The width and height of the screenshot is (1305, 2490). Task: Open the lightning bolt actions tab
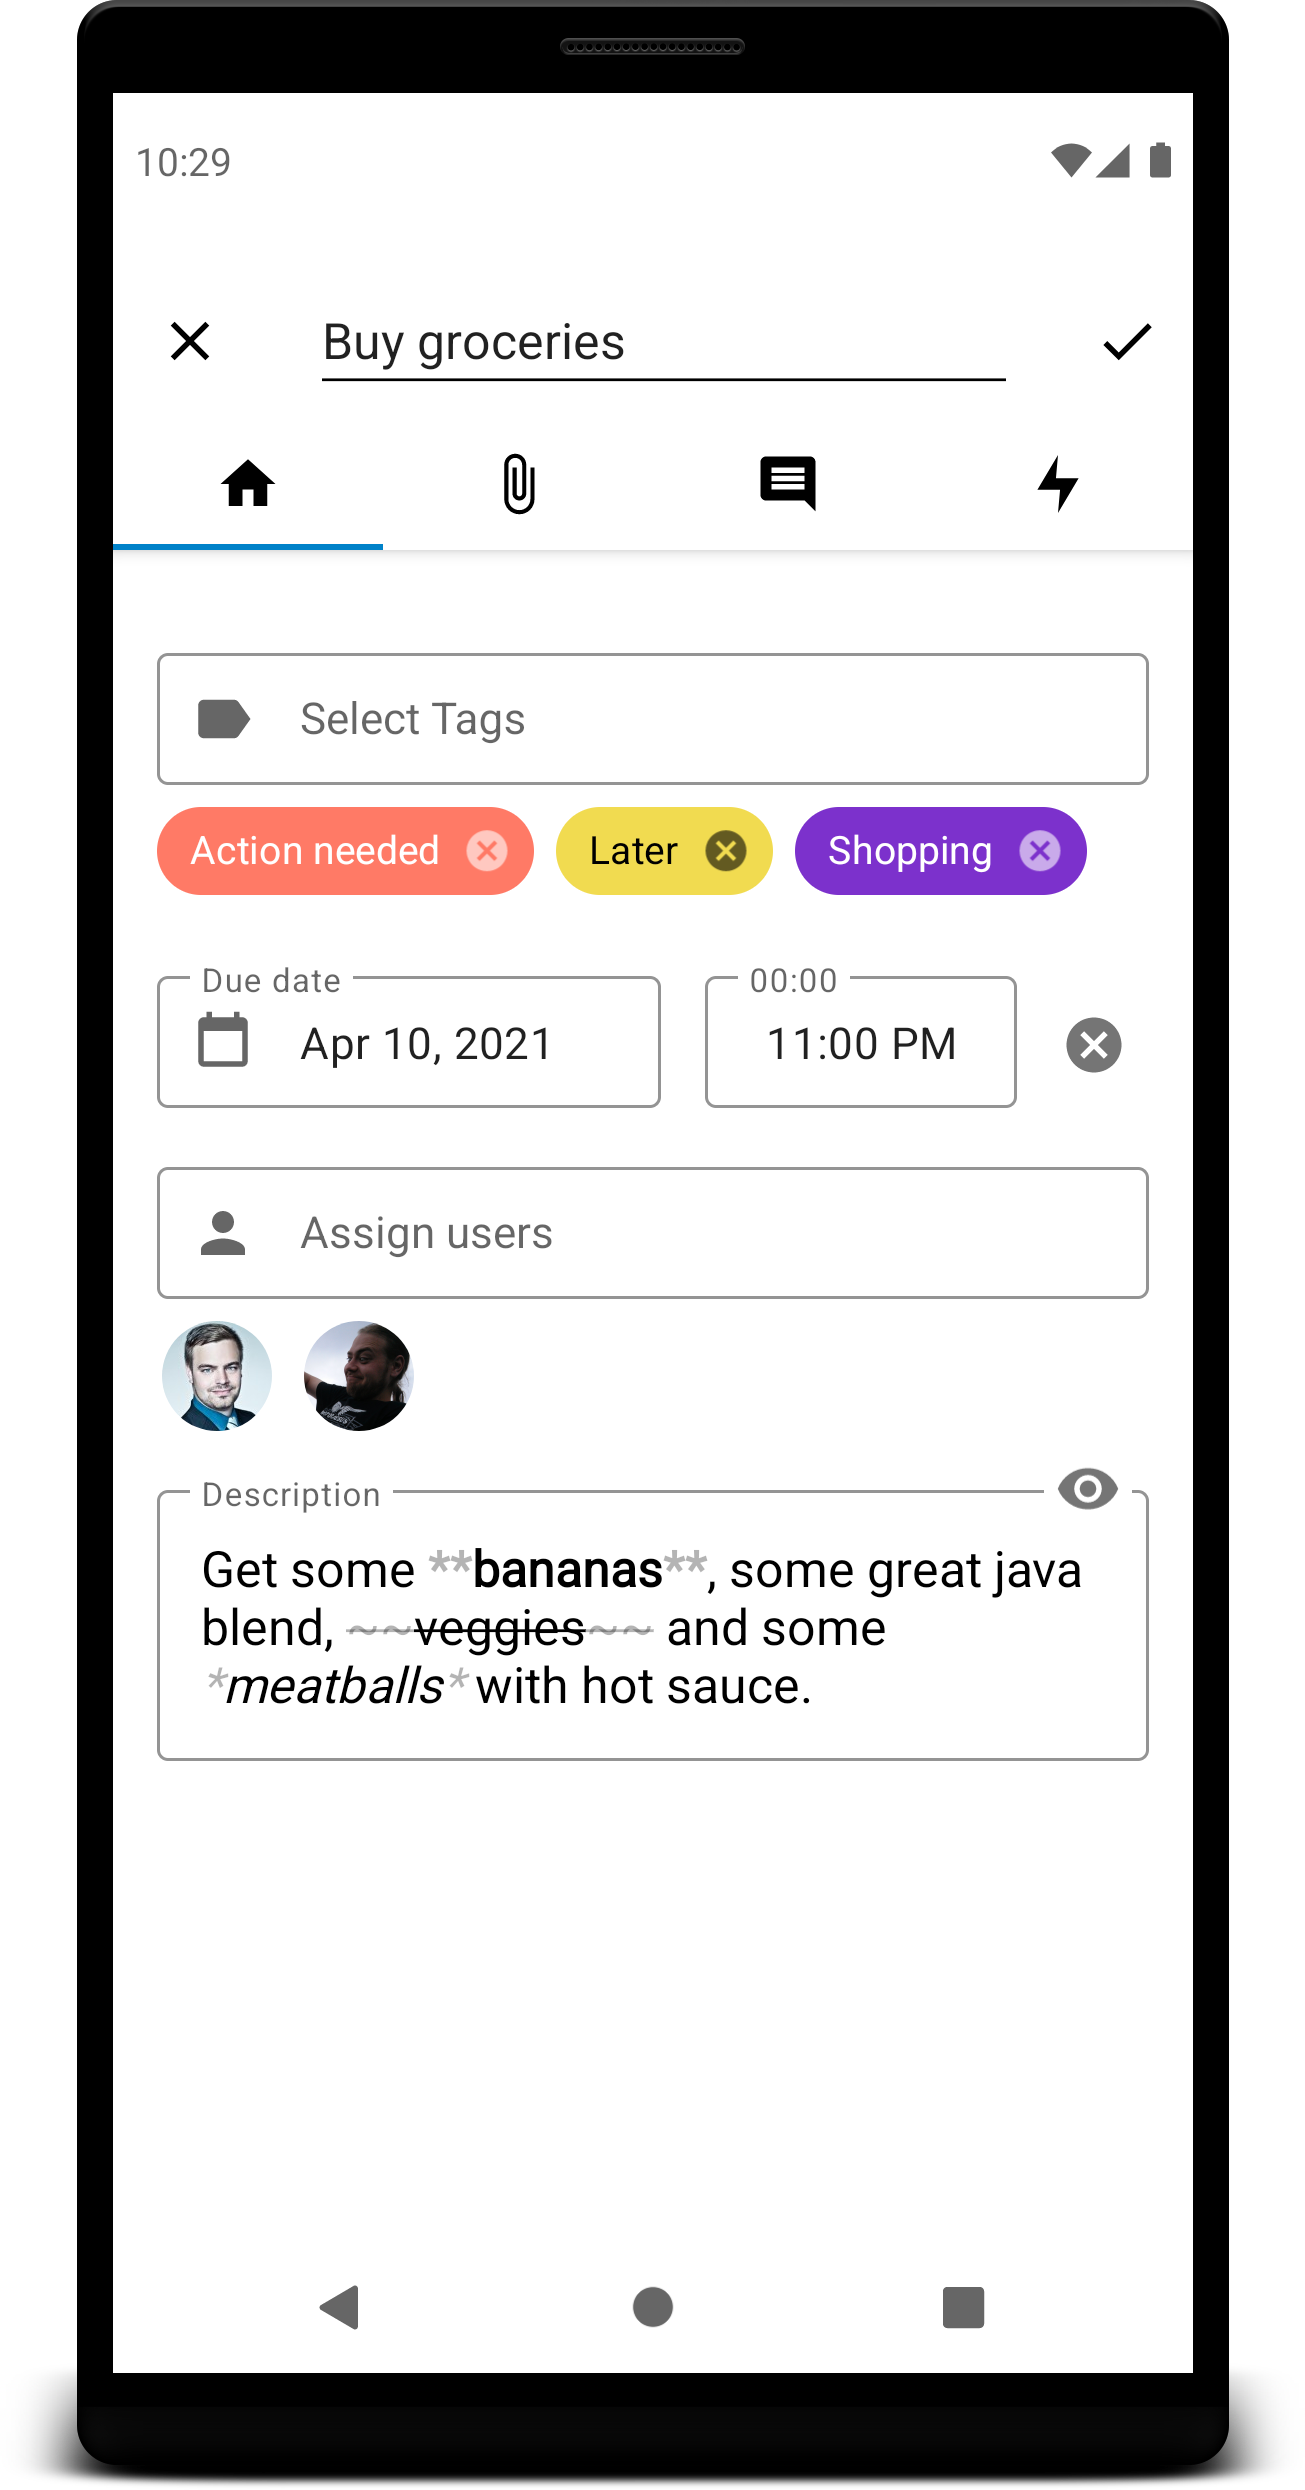pos(1058,484)
